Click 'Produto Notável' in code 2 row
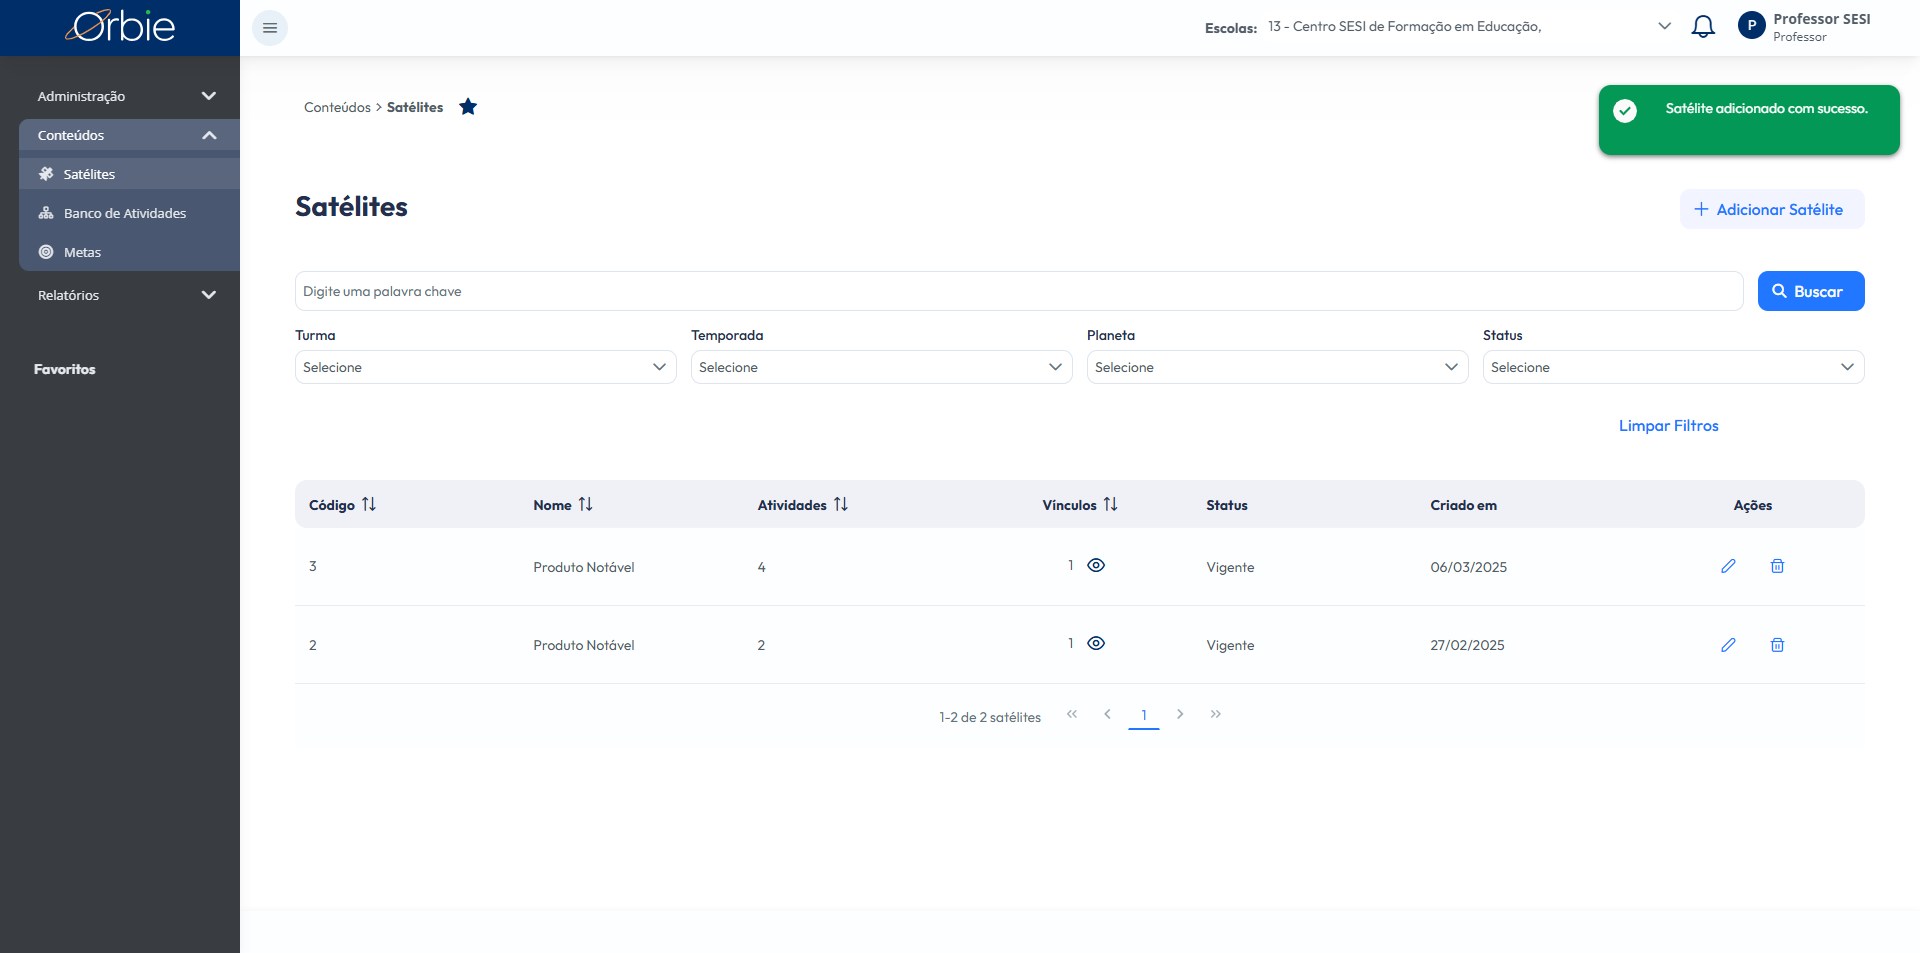Image resolution: width=1920 pixels, height=953 pixels. pyautogui.click(x=584, y=645)
